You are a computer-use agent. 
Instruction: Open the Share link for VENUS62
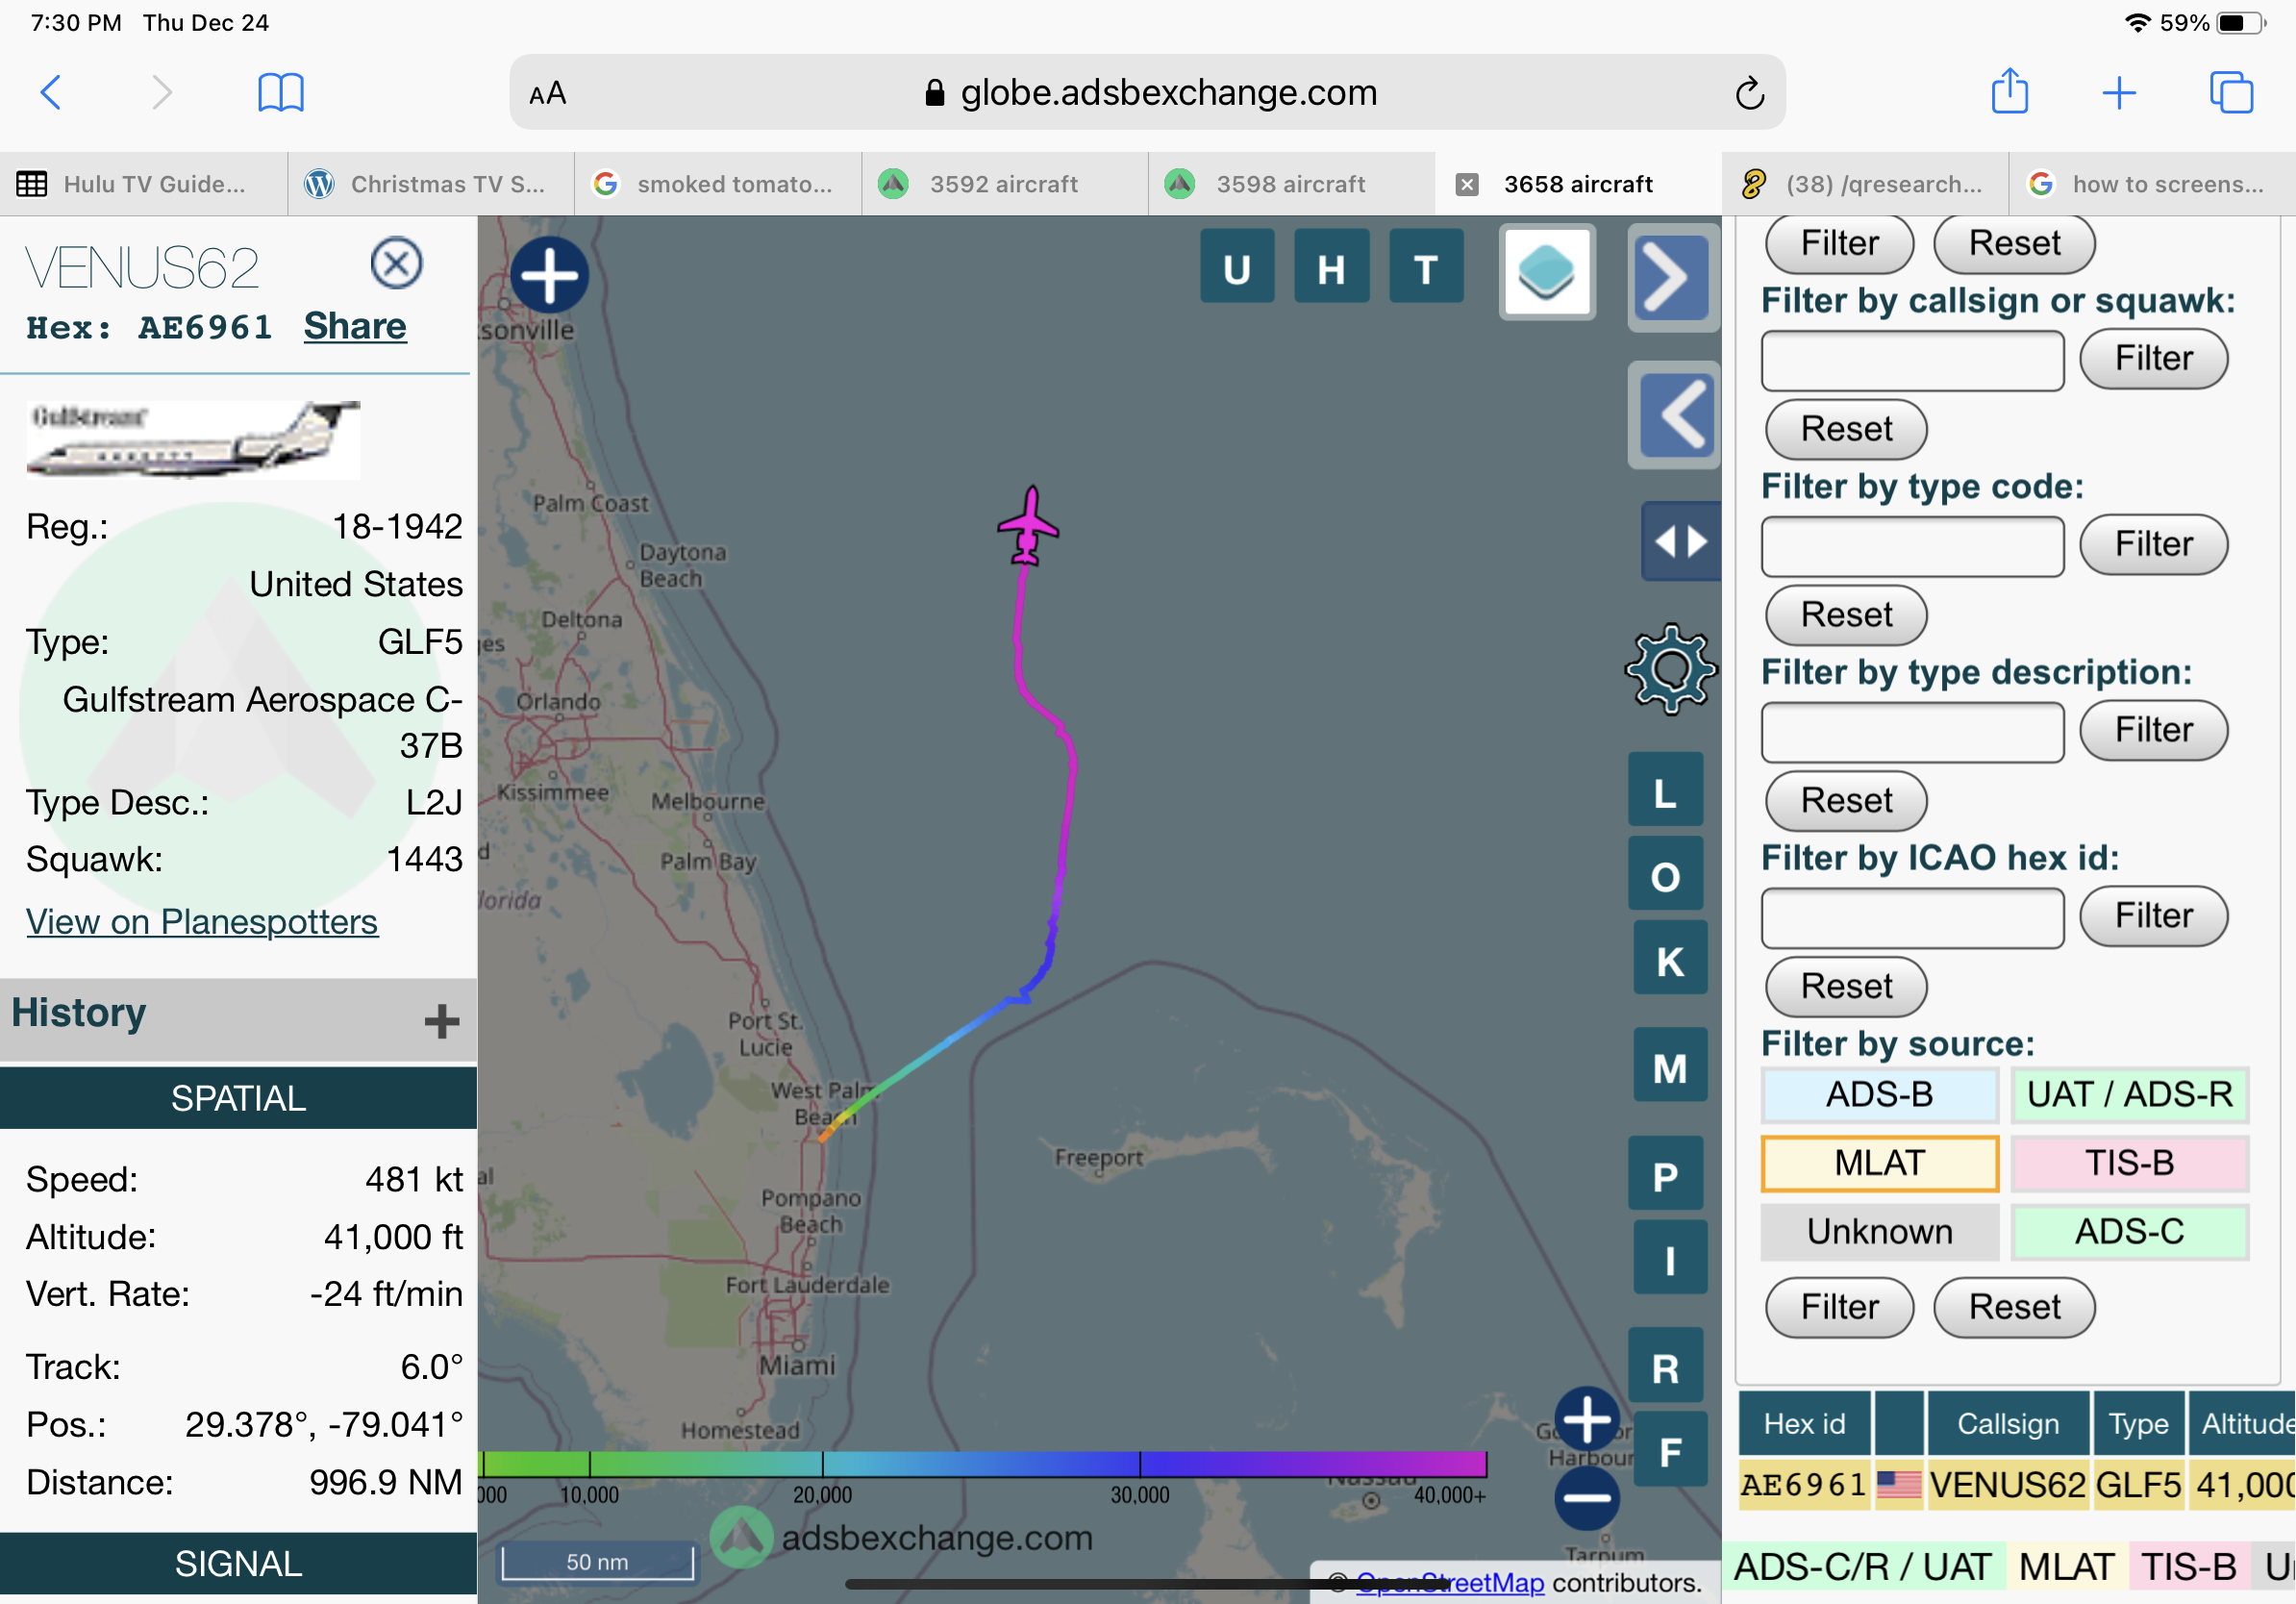pos(355,326)
